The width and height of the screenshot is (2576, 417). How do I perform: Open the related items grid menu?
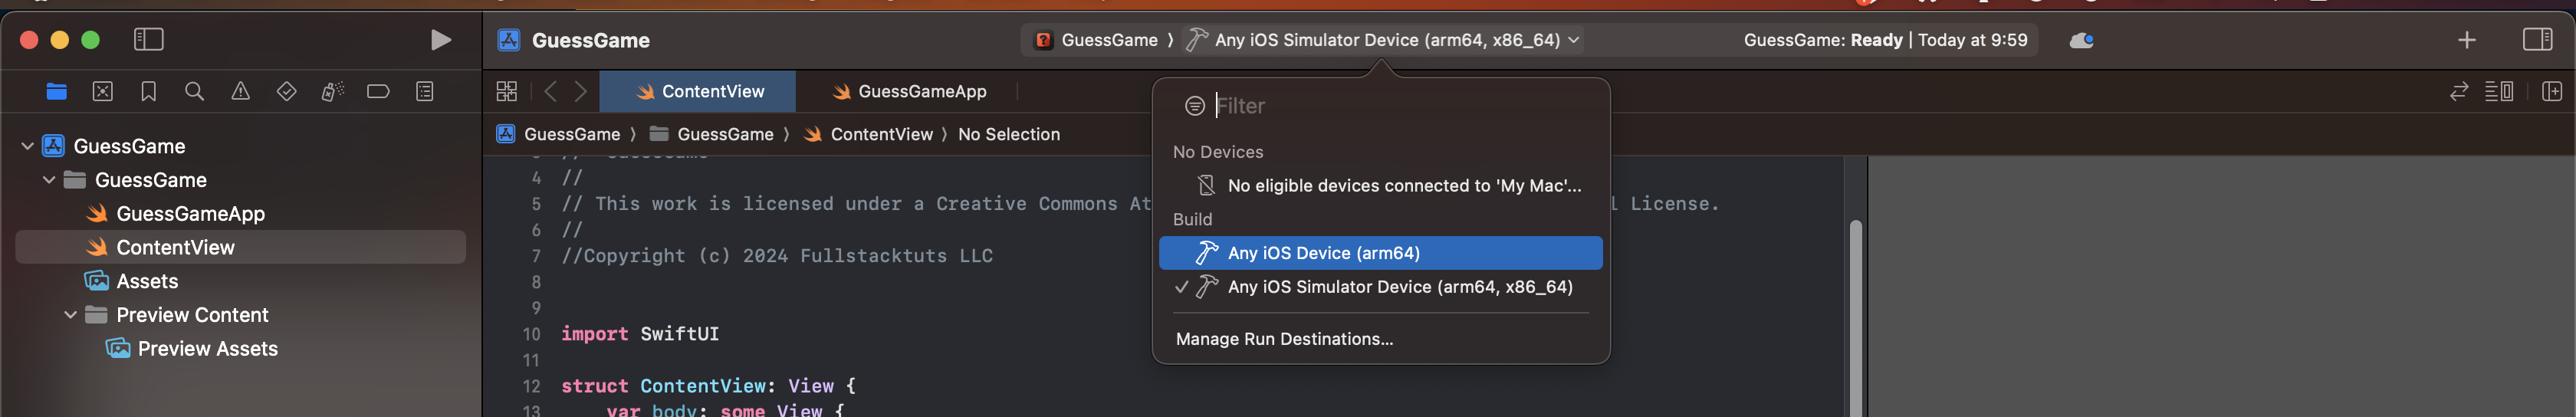(x=507, y=92)
